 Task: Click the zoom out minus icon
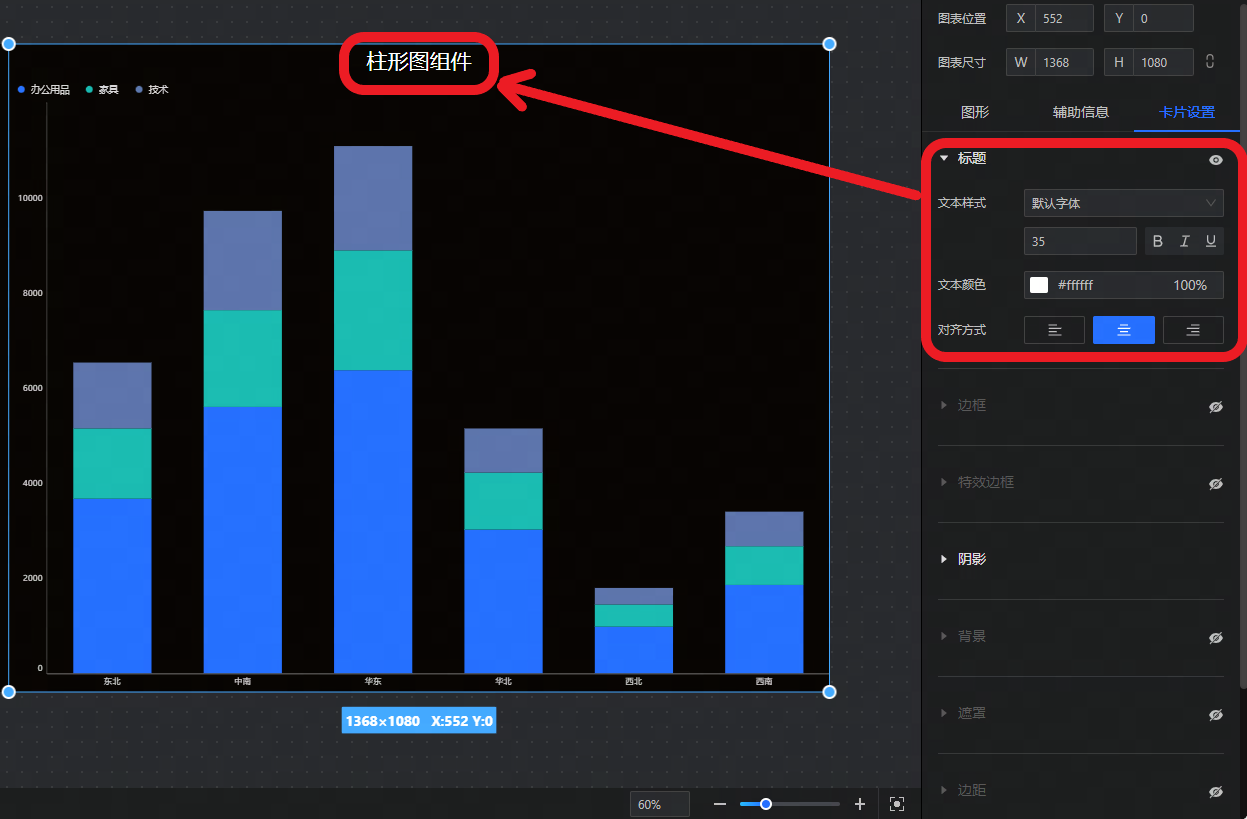(x=720, y=804)
